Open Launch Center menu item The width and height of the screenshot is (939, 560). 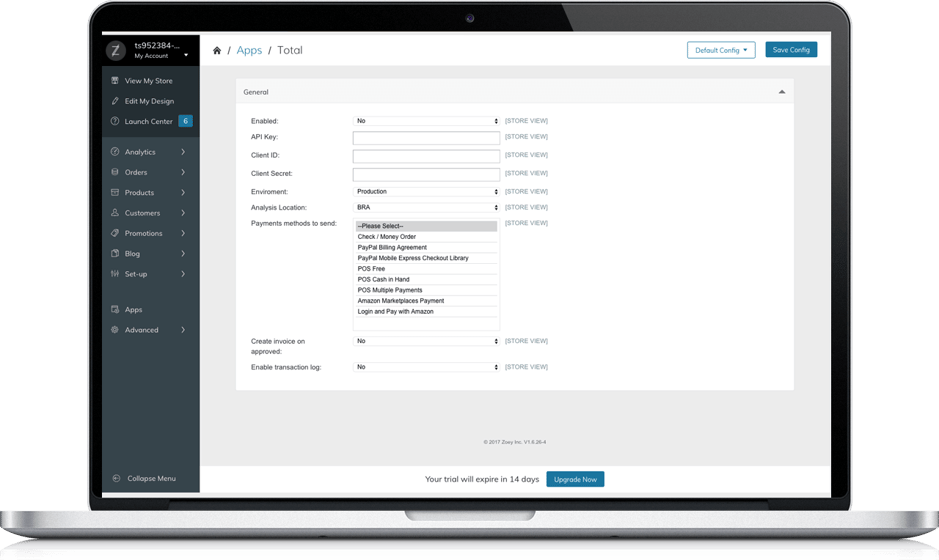click(x=150, y=121)
